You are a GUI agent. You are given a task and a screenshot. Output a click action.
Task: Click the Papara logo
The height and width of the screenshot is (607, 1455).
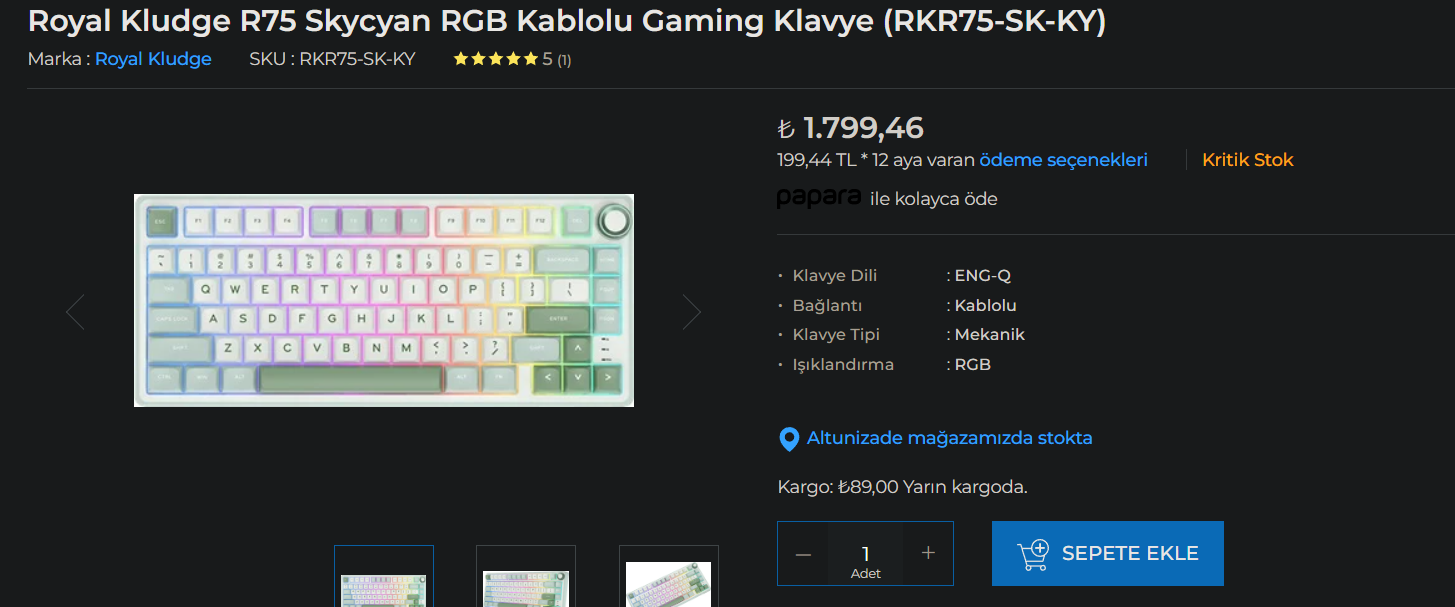[819, 198]
